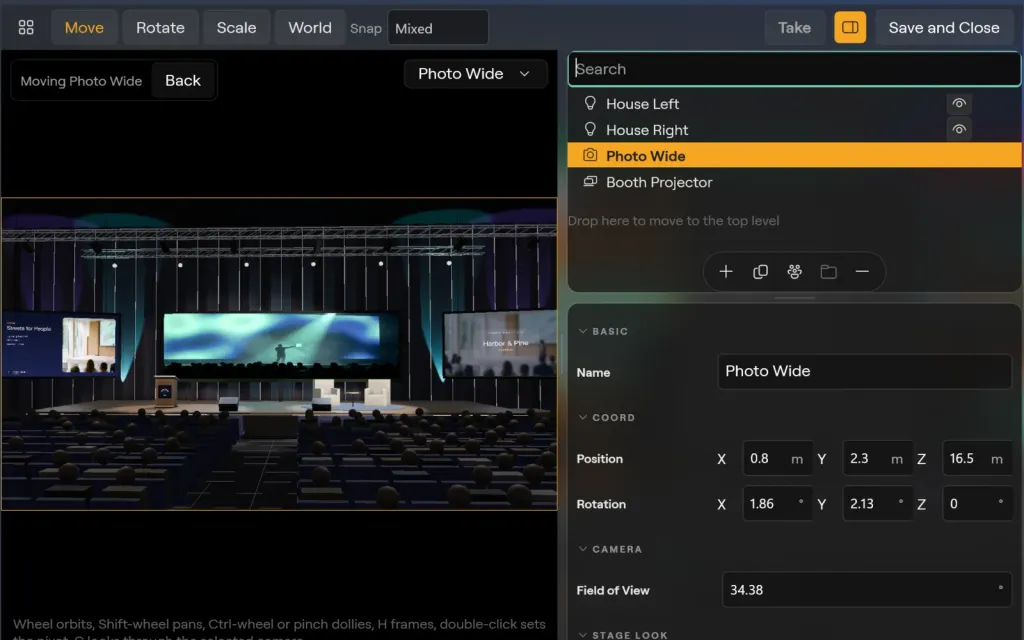Viewport: 1024px width, 640px height.
Task: Edit Rotation X value 1.86
Action: [778, 504]
